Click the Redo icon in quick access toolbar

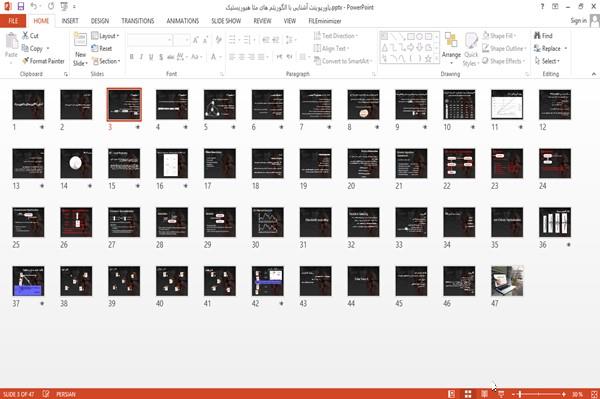[51, 6]
